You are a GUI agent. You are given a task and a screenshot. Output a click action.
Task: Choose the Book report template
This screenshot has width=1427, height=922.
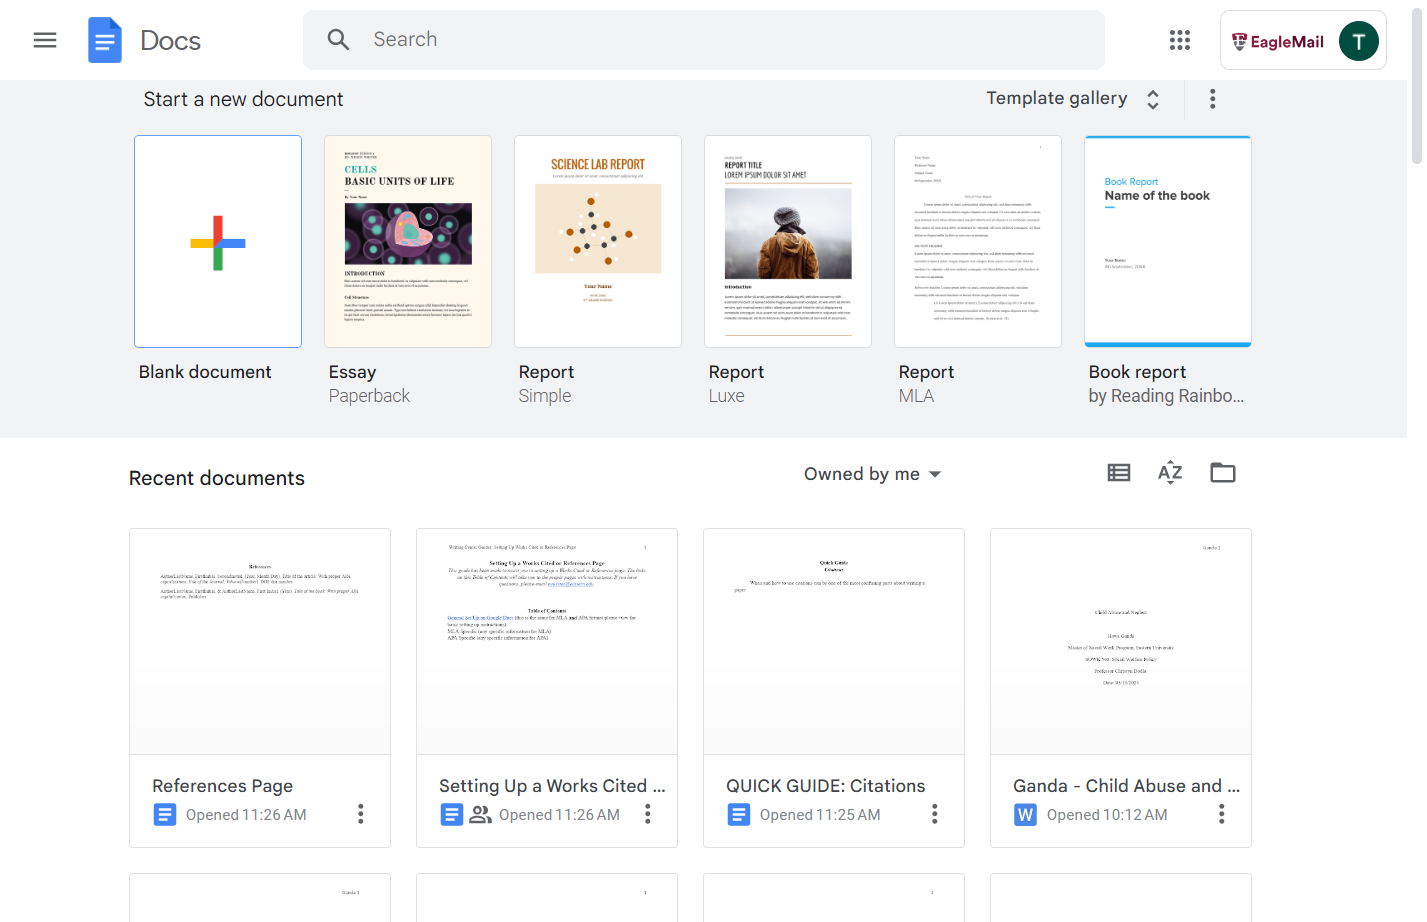[1168, 242]
